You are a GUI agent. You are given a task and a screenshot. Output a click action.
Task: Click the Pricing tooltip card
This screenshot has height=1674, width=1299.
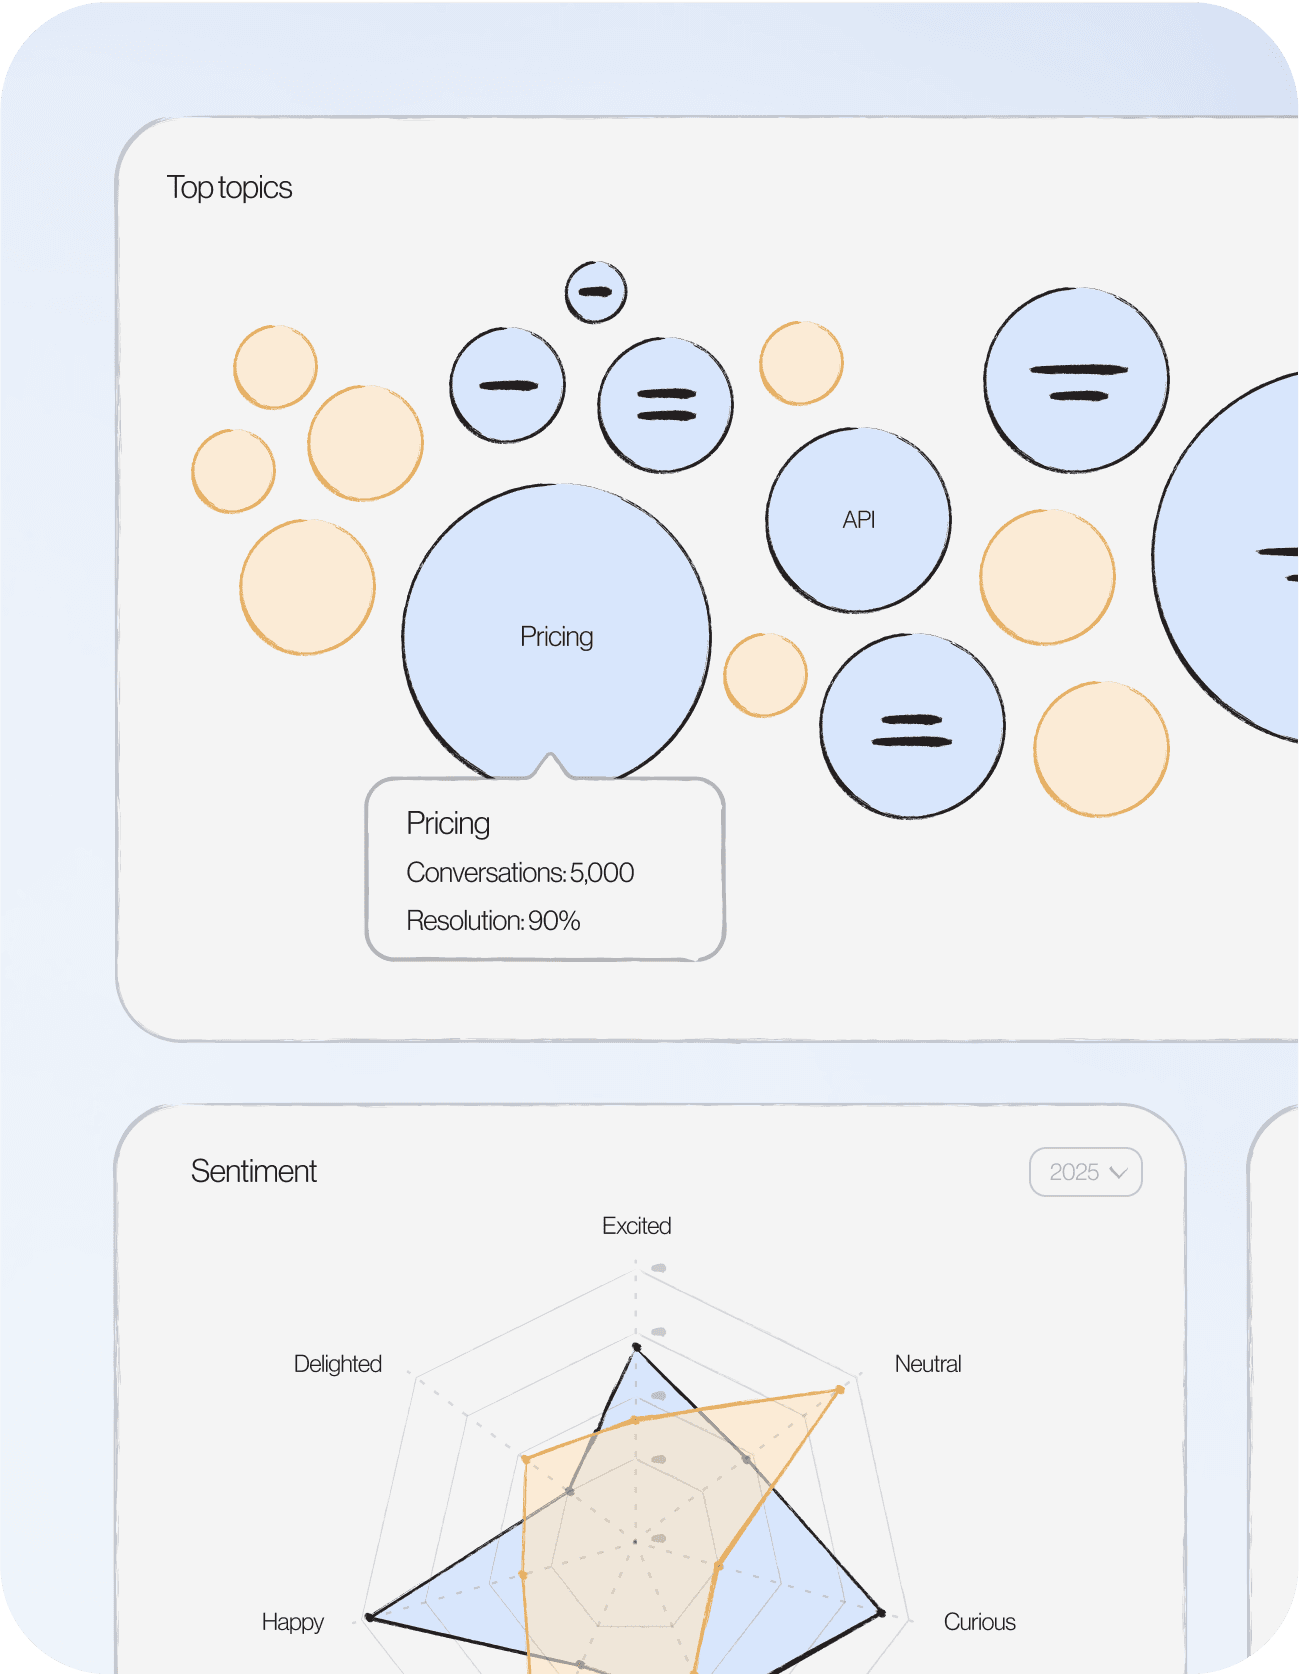(x=545, y=868)
